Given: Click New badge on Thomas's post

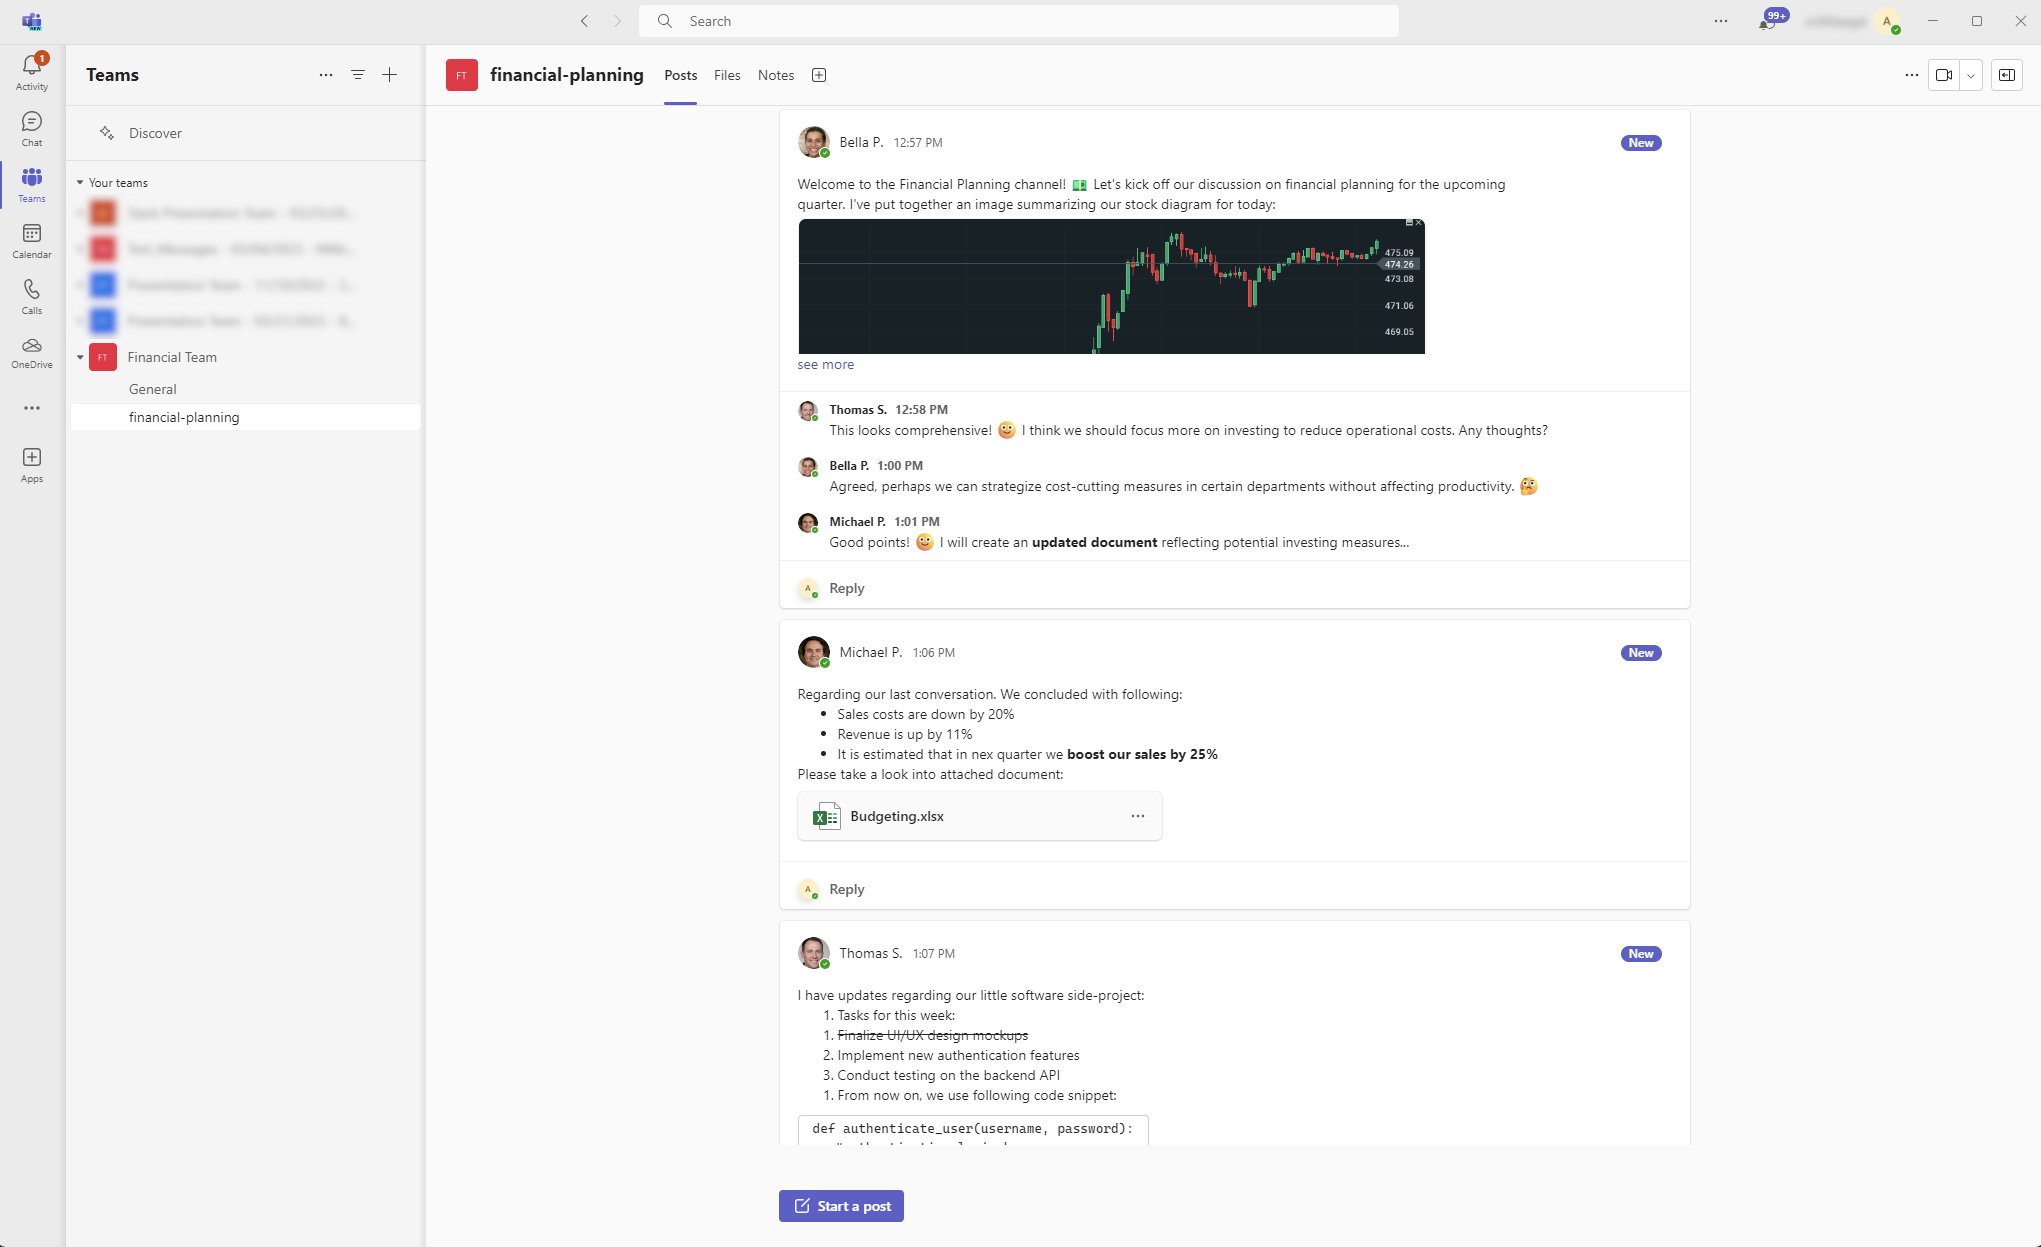Looking at the screenshot, I should pos(1641,954).
